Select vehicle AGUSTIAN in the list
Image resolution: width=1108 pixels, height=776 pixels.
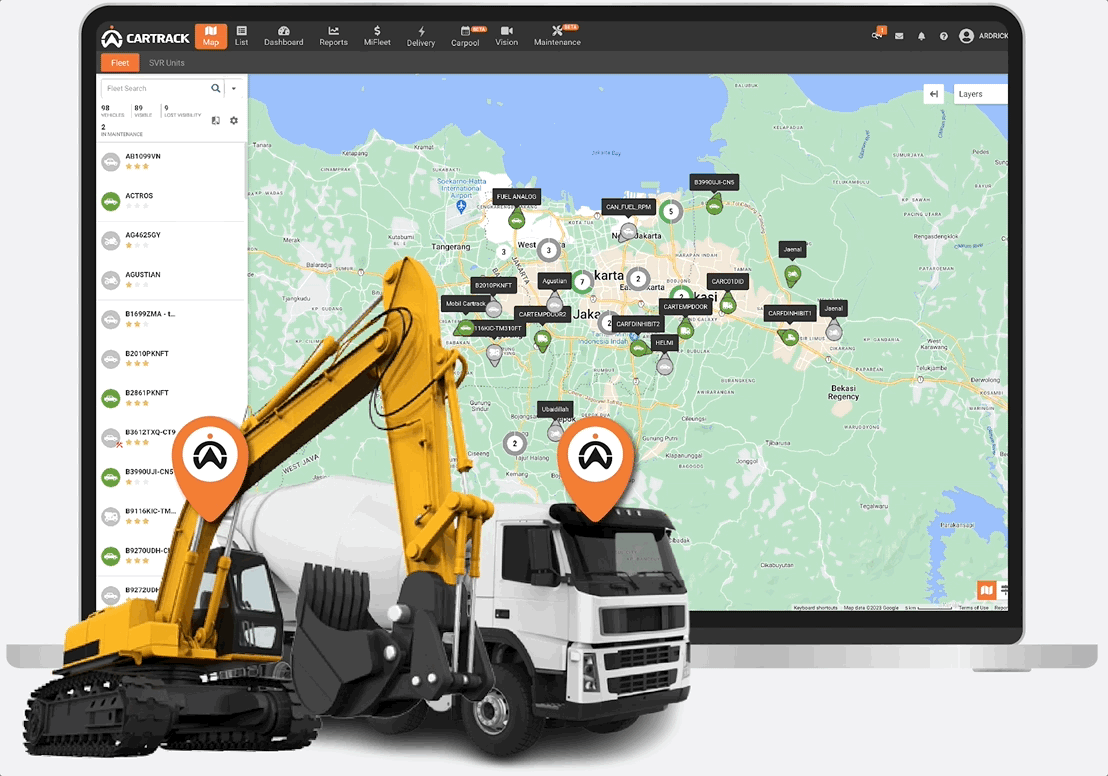[x=170, y=280]
